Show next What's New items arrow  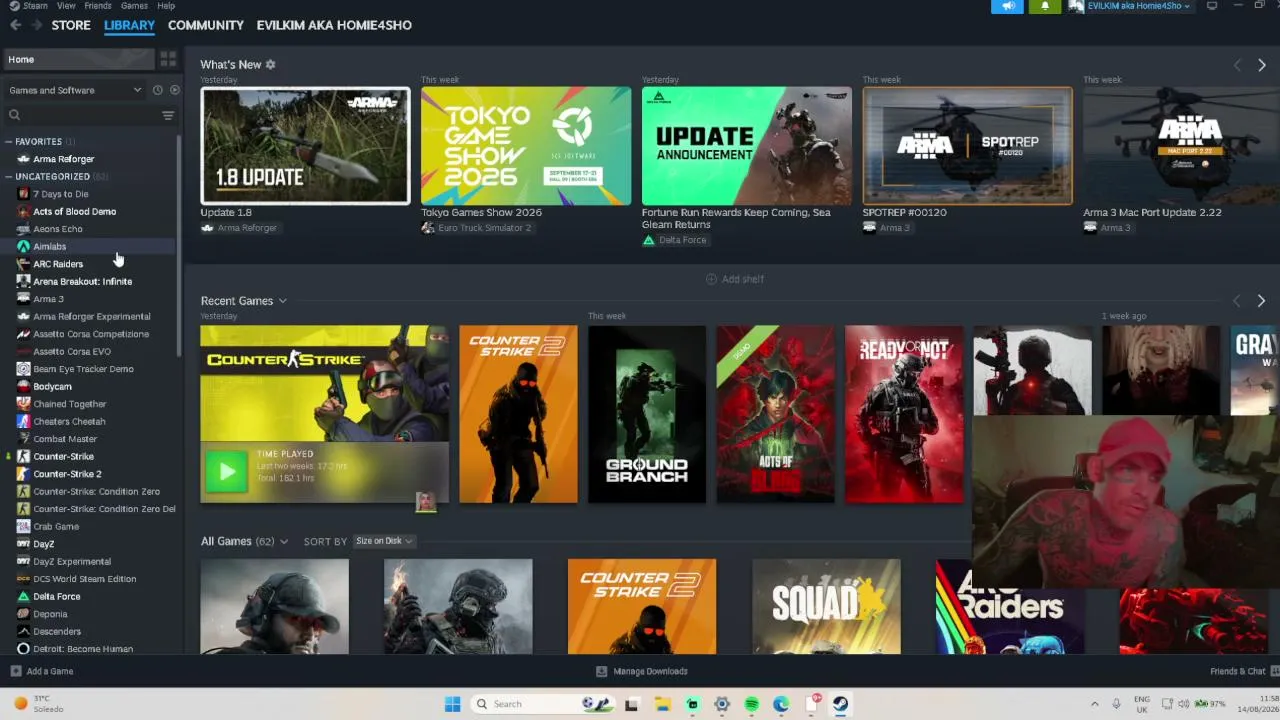[1262, 65]
